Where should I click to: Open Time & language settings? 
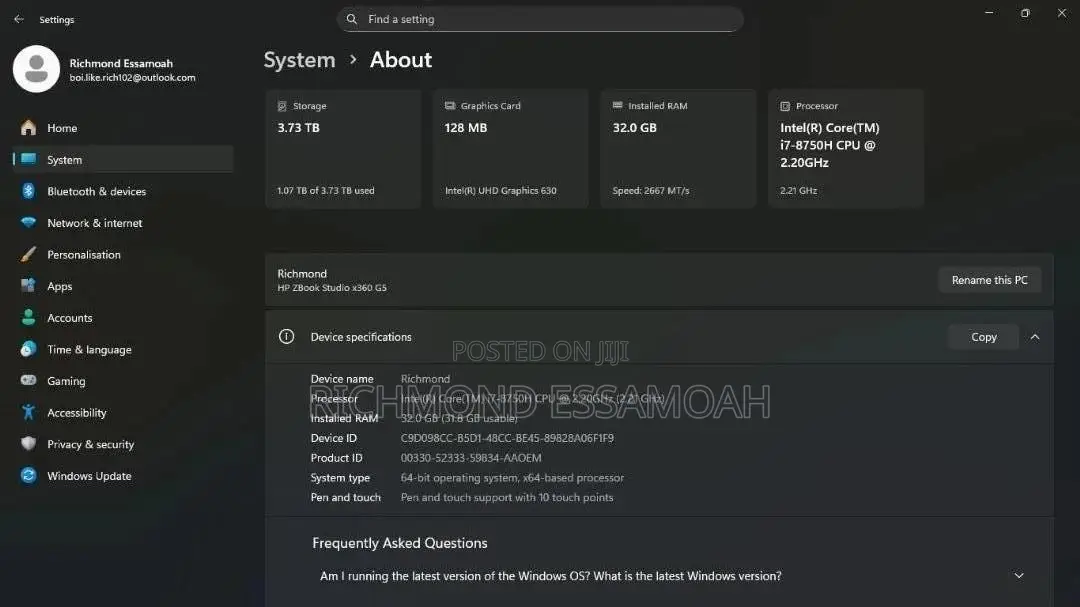click(x=123, y=349)
